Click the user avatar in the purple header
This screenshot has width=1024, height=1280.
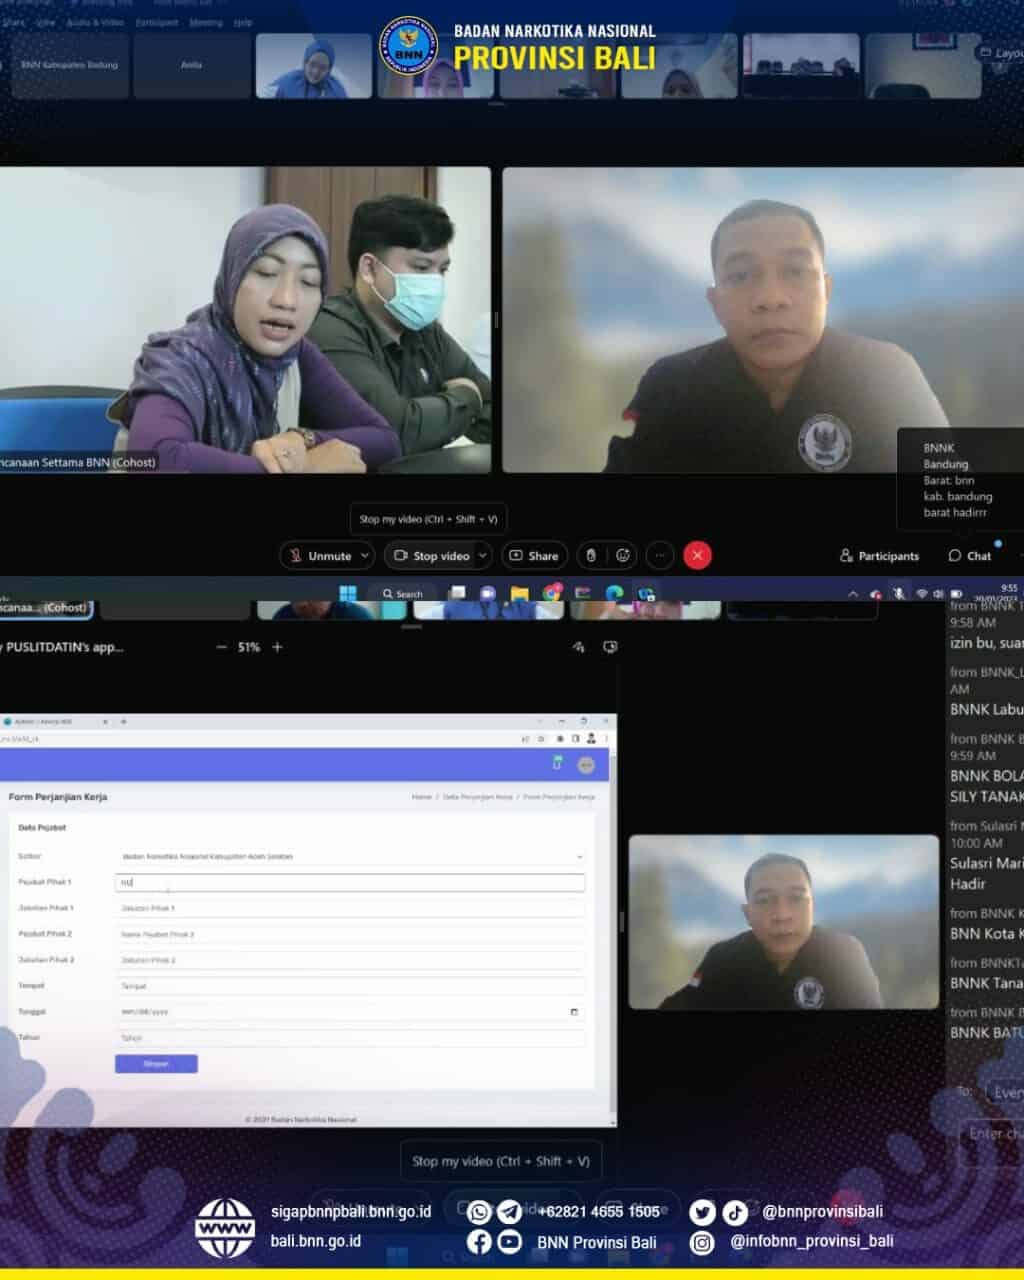tap(586, 765)
